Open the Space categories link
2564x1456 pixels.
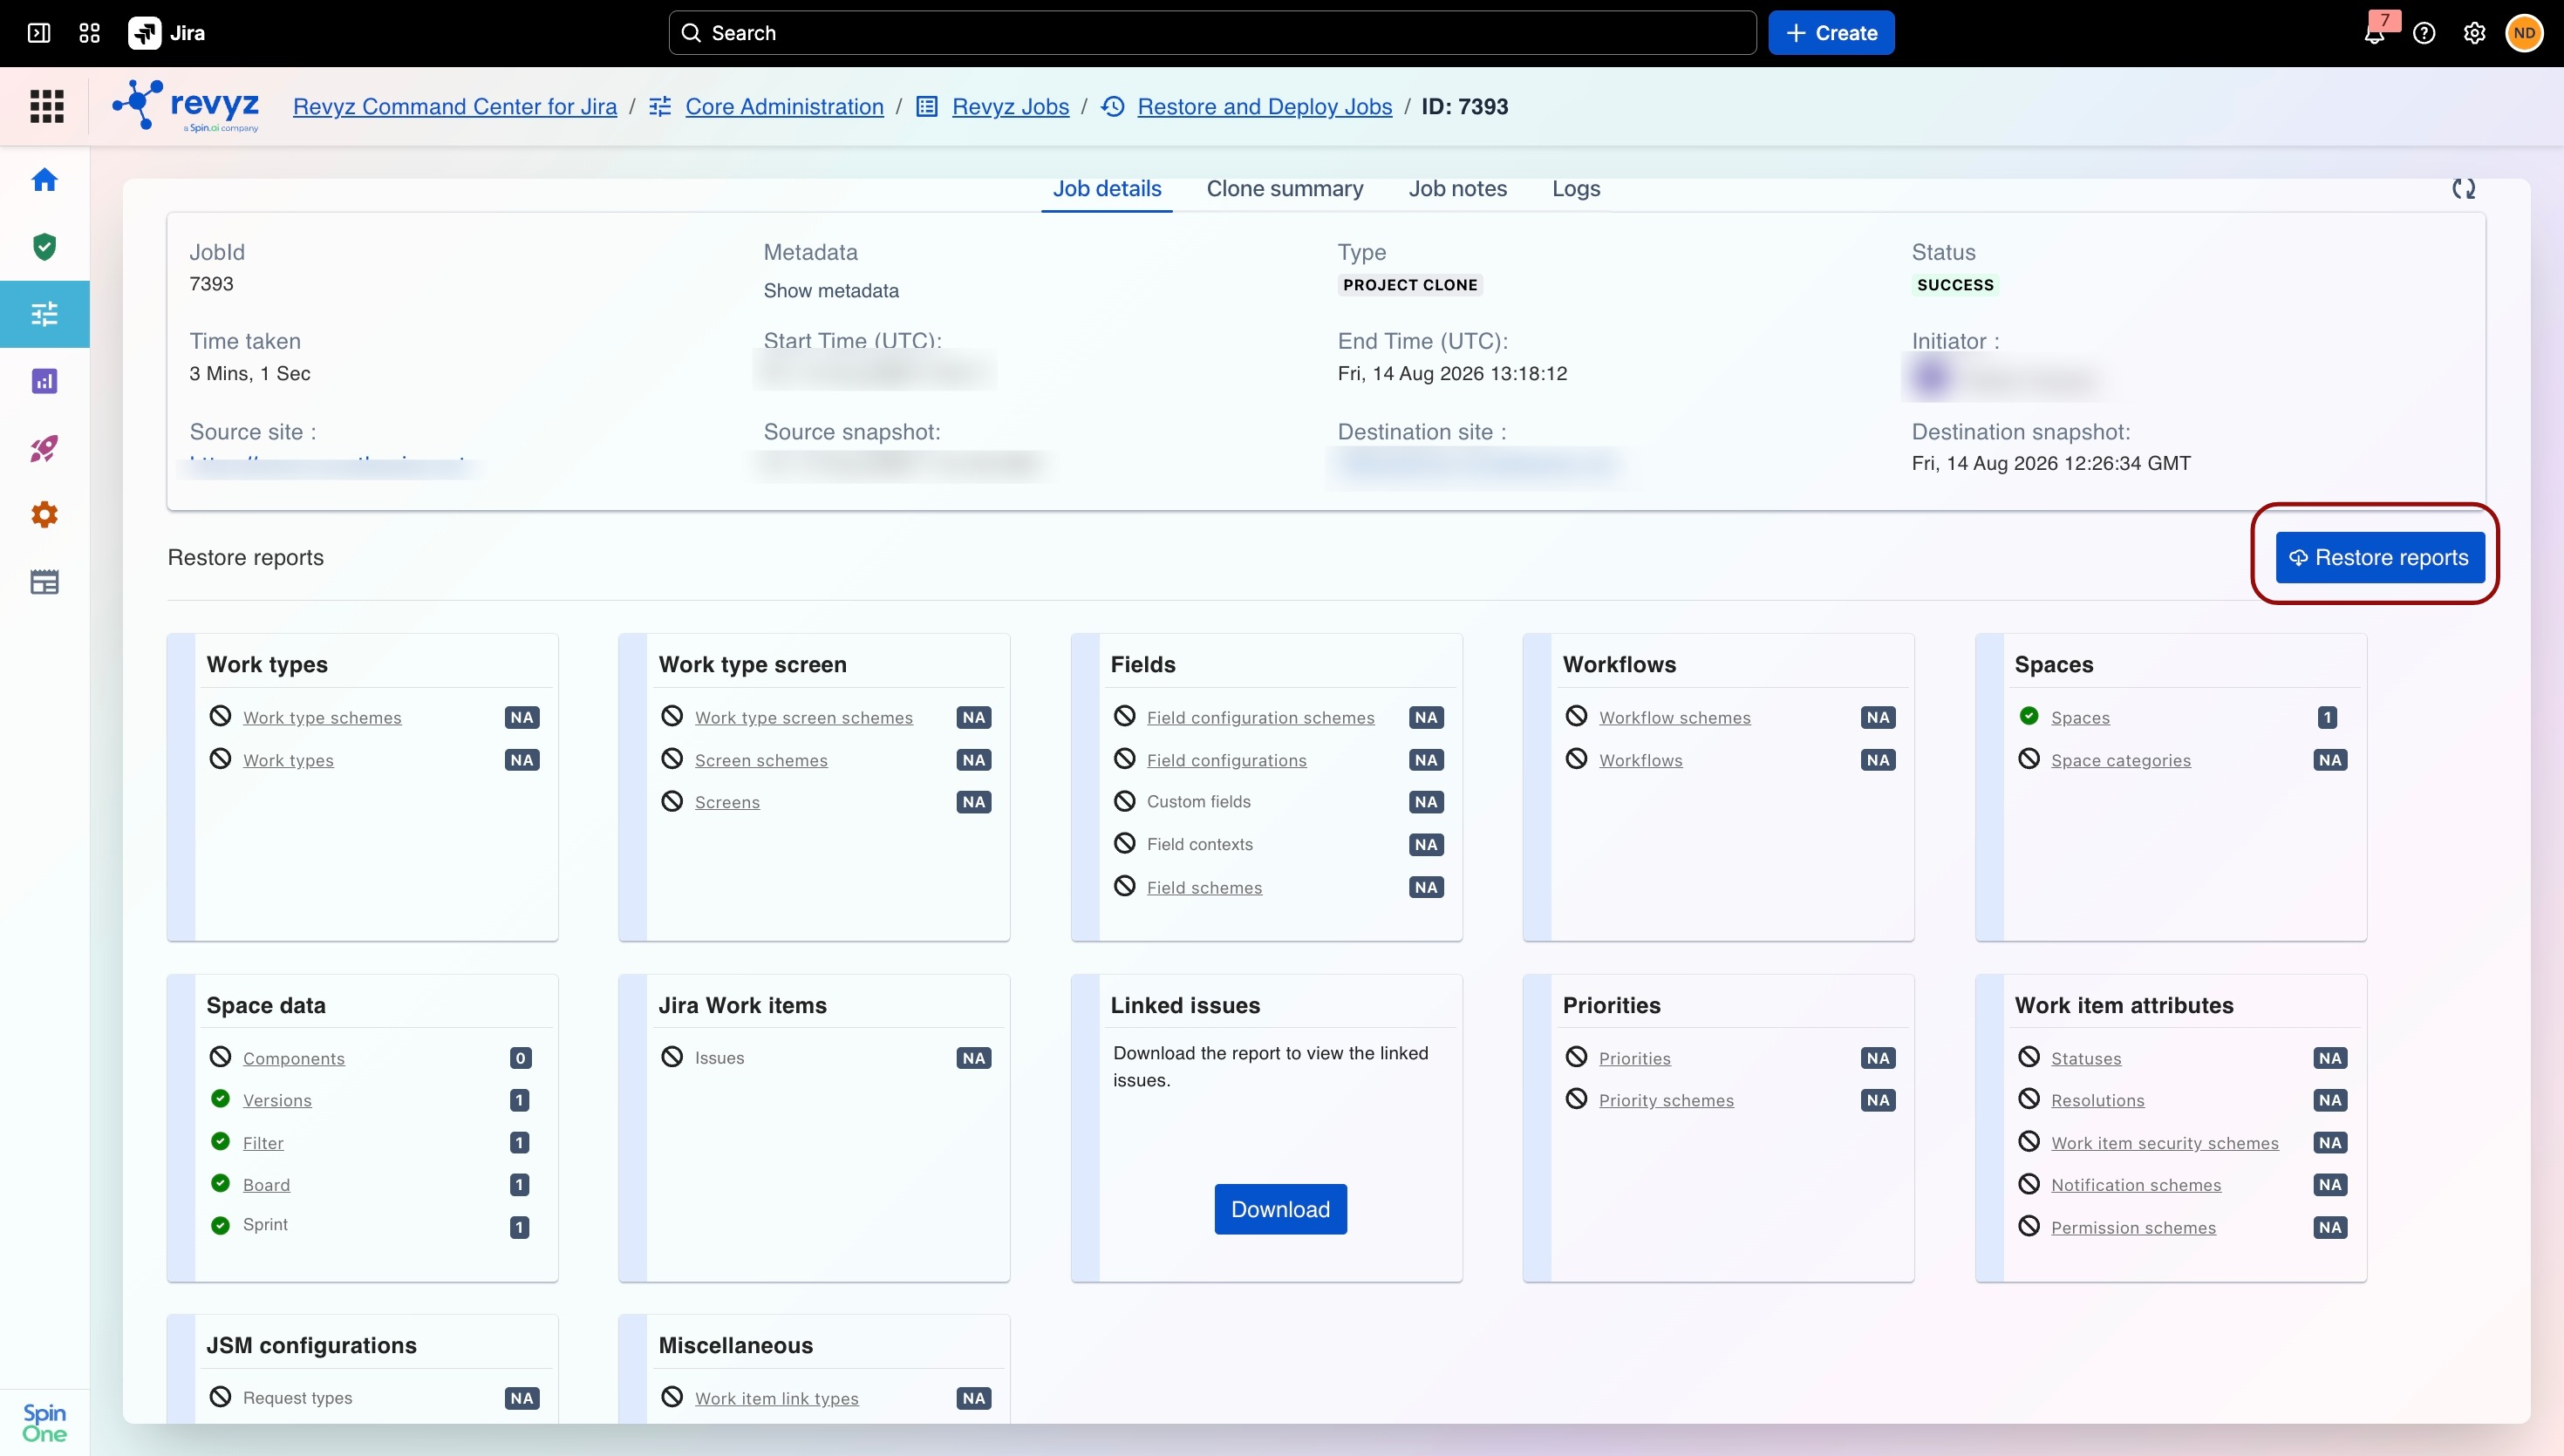(2121, 760)
